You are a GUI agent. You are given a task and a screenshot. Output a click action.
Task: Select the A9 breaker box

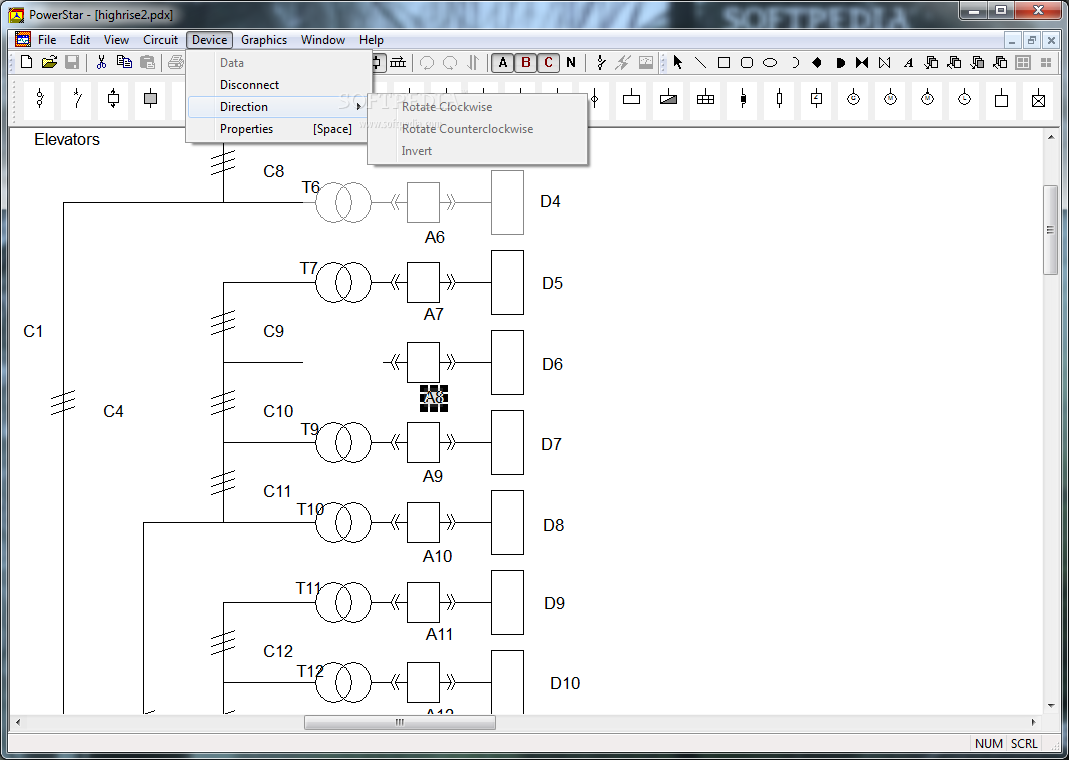point(423,442)
